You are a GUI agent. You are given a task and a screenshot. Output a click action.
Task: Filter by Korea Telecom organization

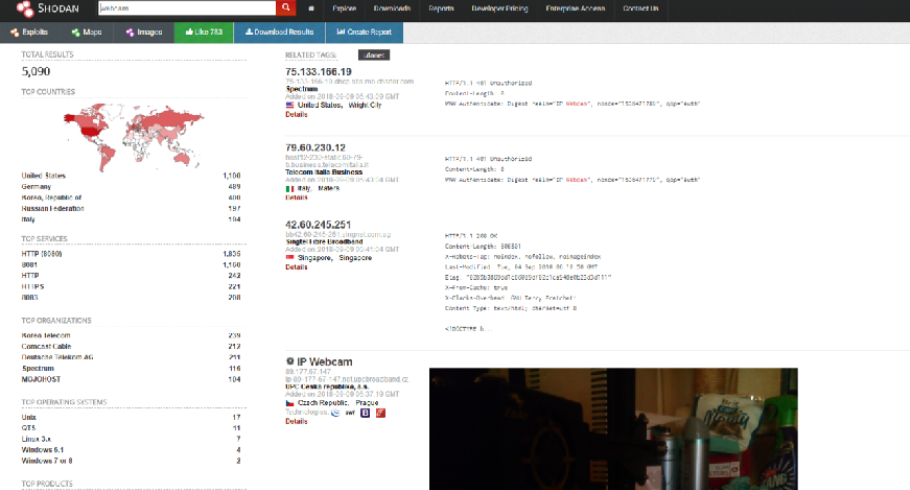pyautogui.click(x=46, y=336)
